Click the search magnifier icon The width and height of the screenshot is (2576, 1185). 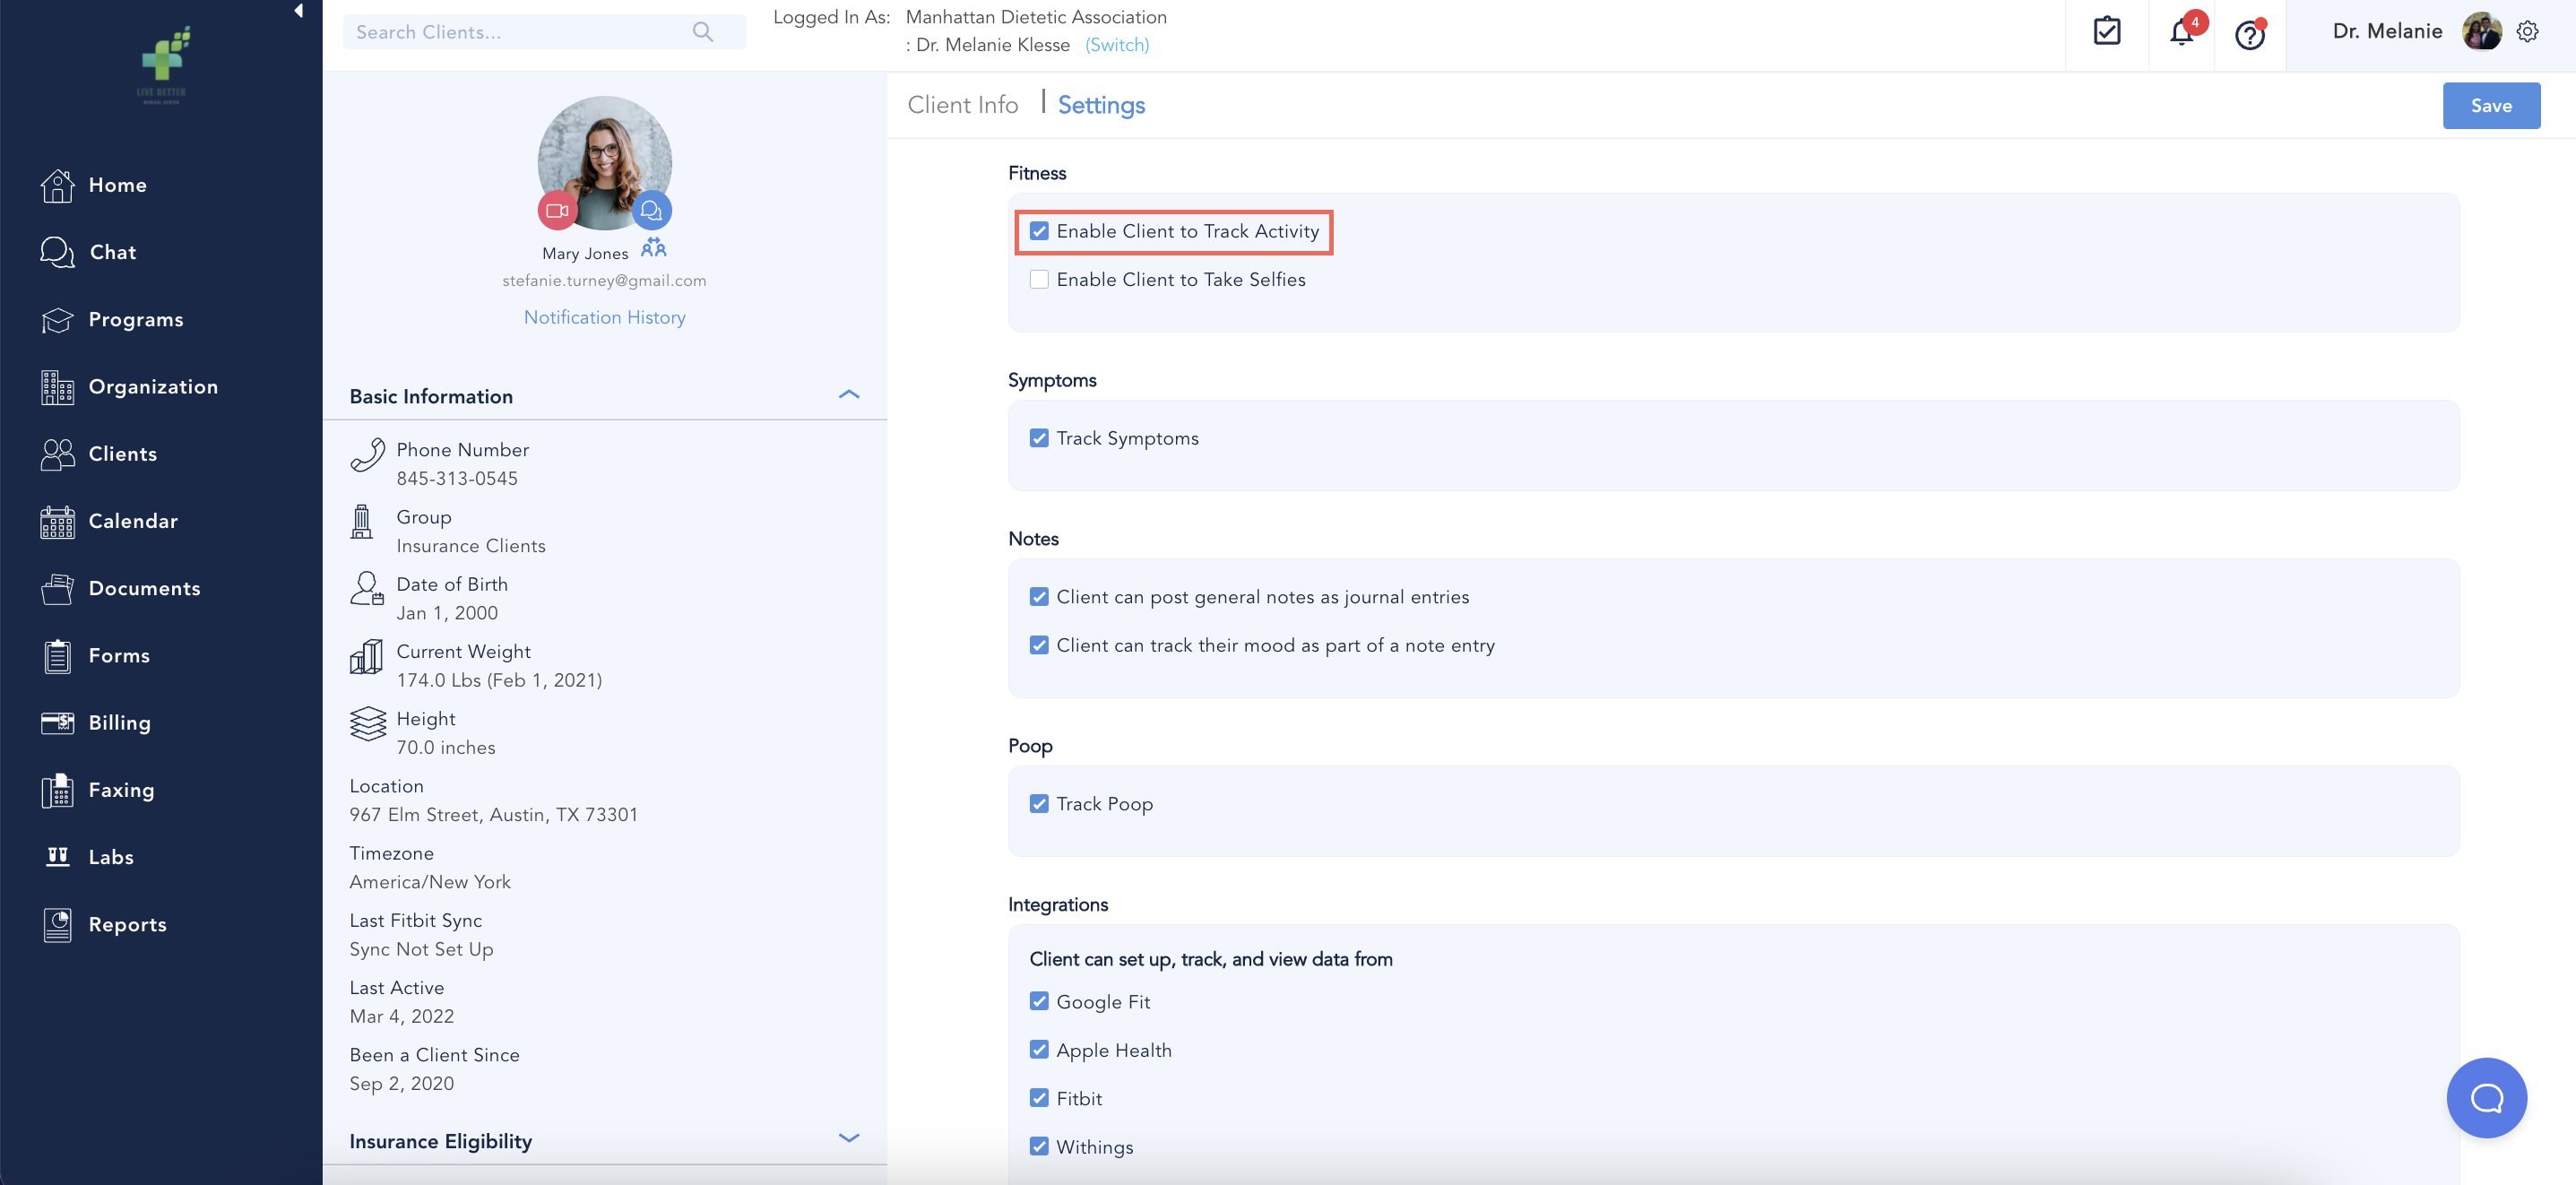[x=702, y=32]
